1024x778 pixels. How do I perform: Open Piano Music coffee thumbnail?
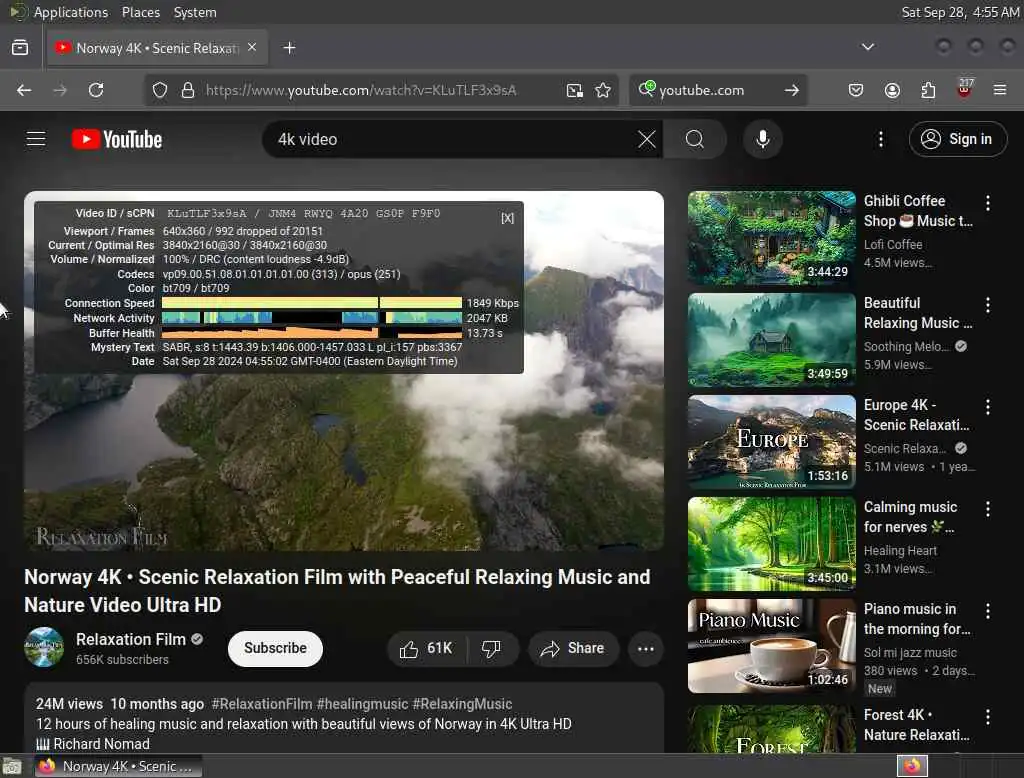click(771, 645)
